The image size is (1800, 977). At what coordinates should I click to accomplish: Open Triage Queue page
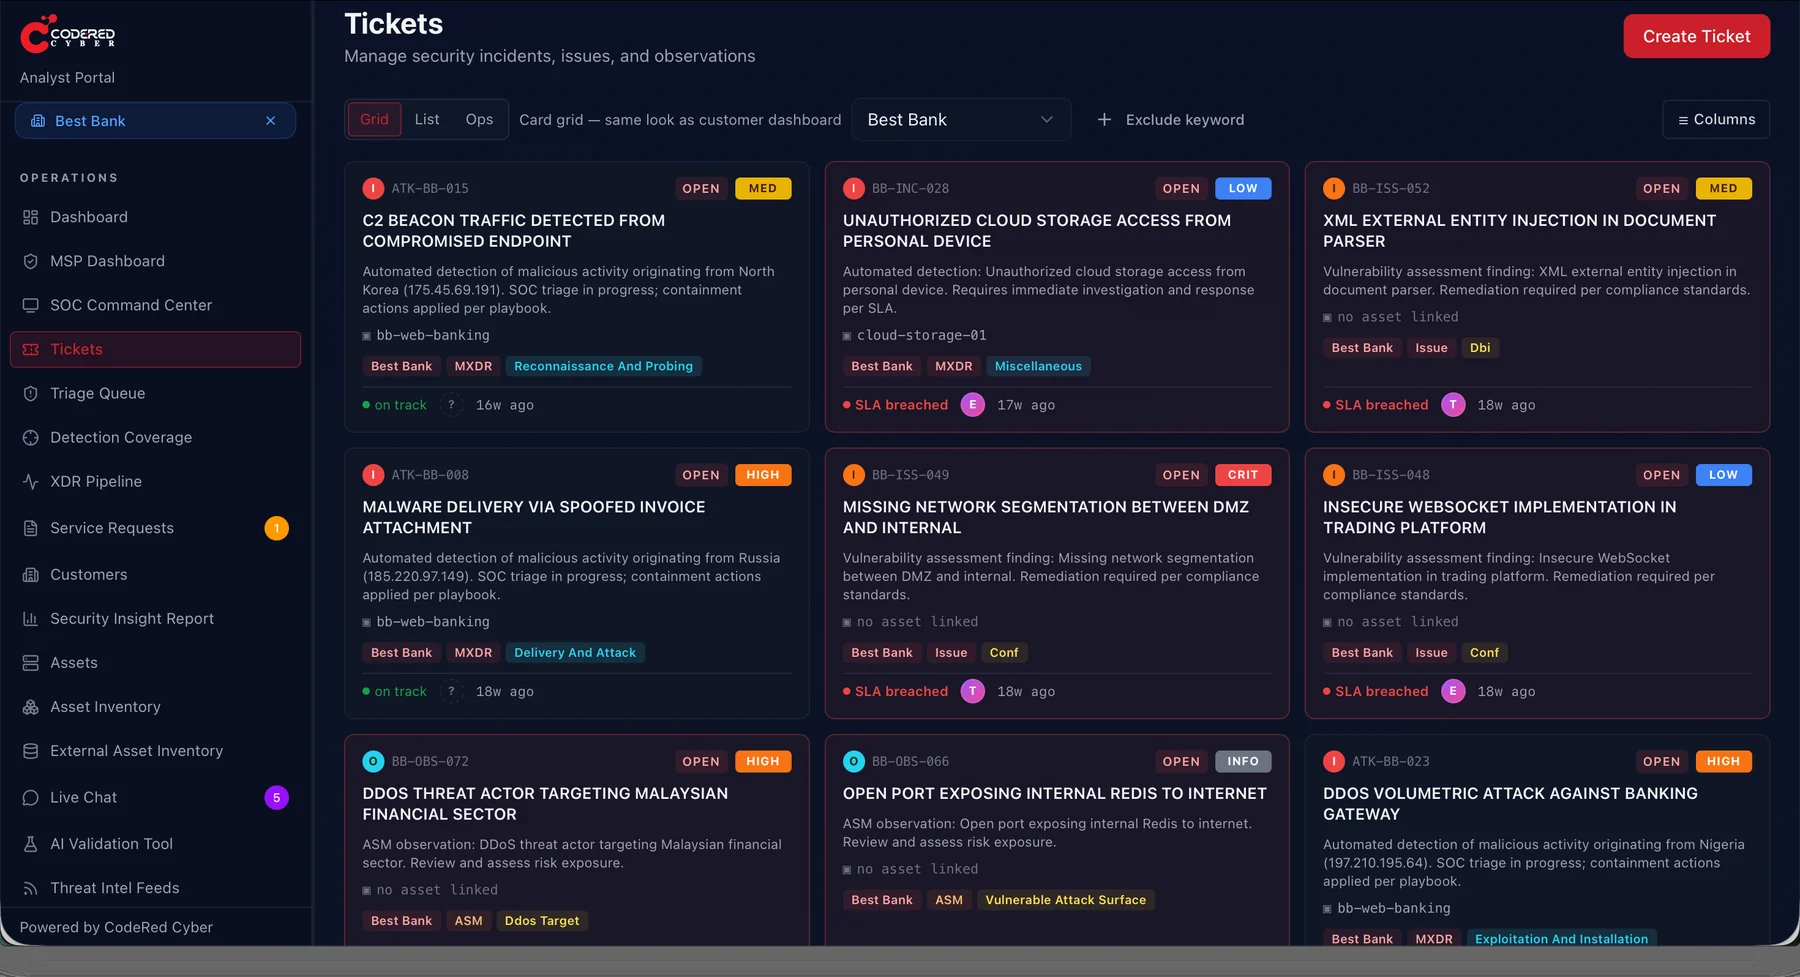click(x=155, y=393)
